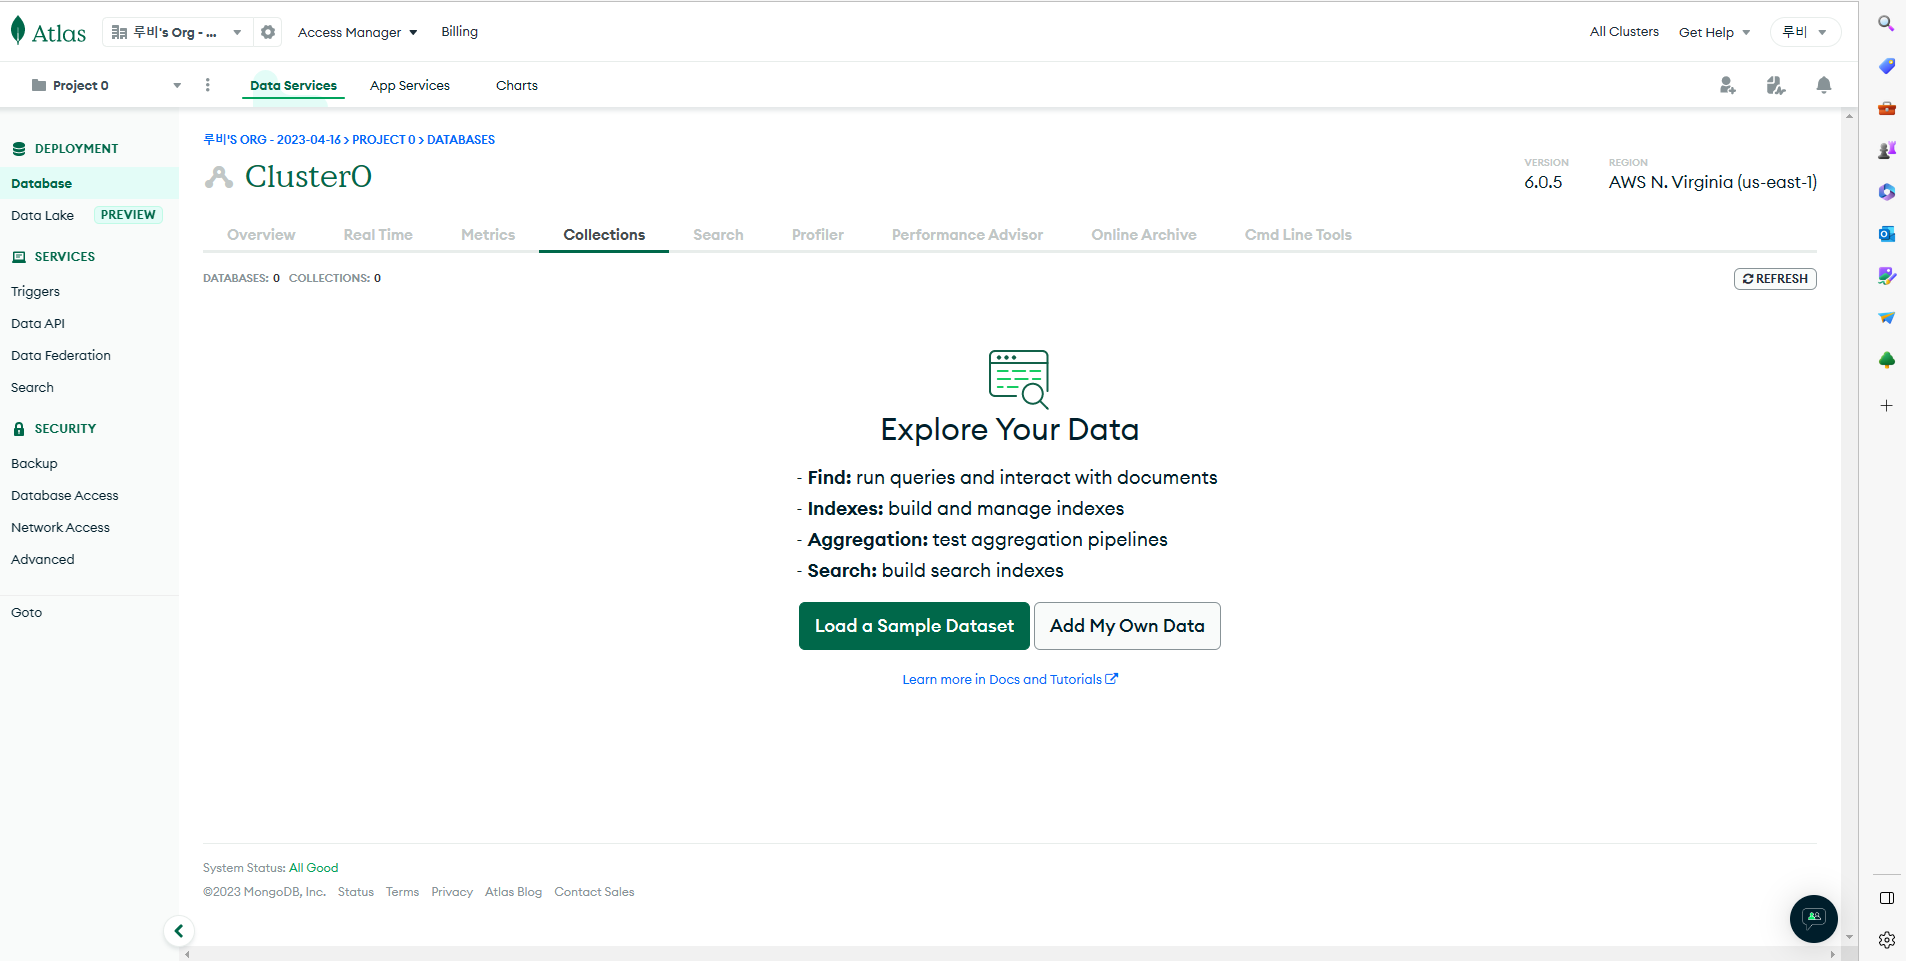
Task: Open Search under Services sidebar
Action: [x=32, y=387]
